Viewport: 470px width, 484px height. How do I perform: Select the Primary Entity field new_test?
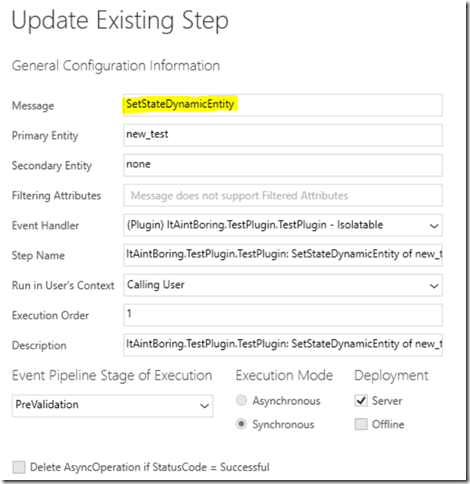click(x=283, y=135)
